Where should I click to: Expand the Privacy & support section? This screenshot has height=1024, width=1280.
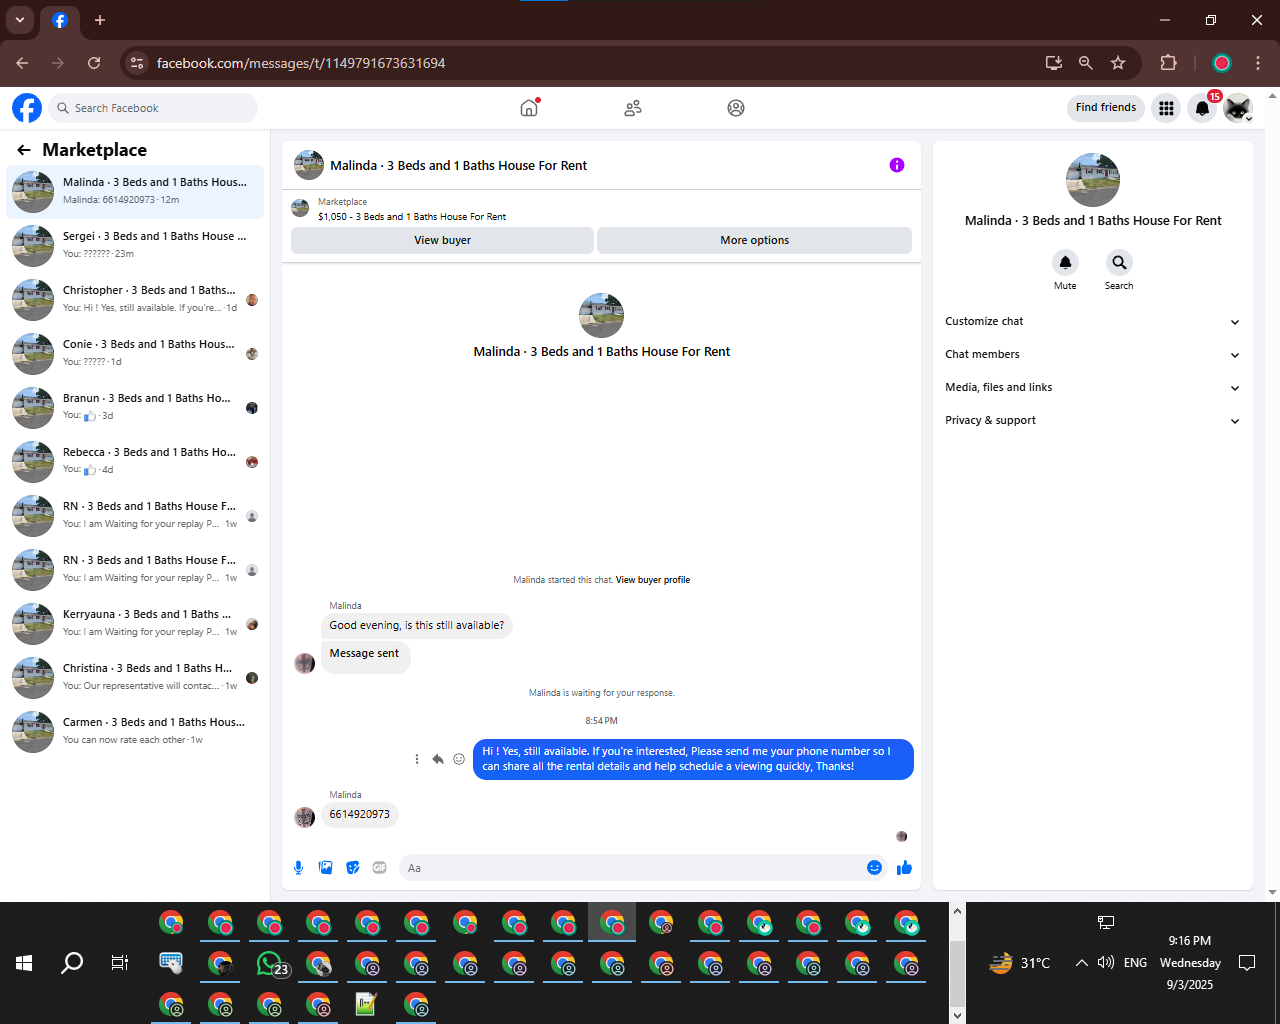[x=1093, y=420]
